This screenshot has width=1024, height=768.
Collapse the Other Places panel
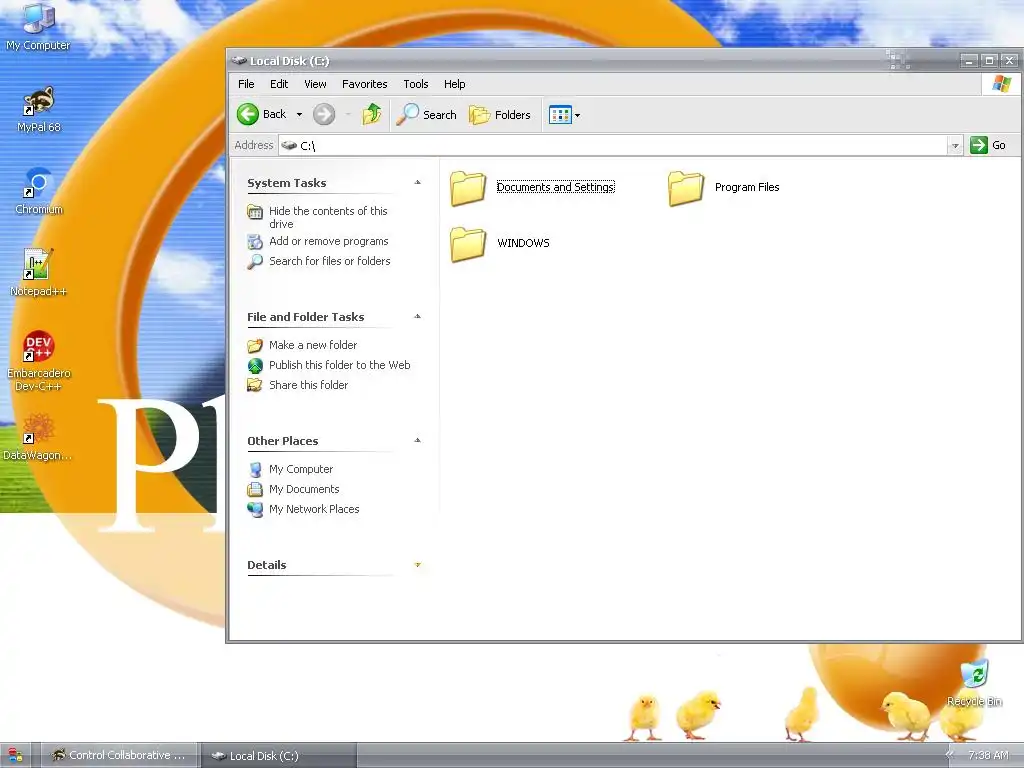(x=417, y=441)
